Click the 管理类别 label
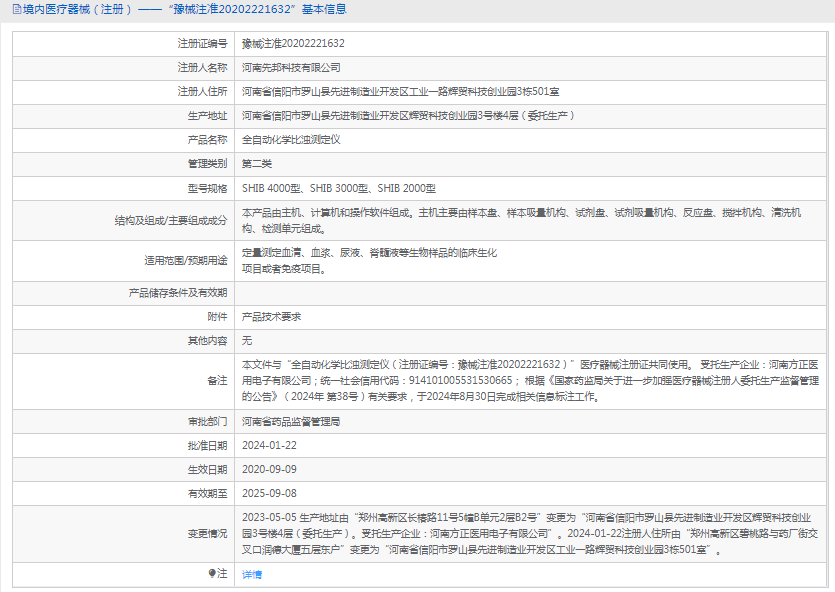Image resolution: width=835 pixels, height=592 pixels. pyautogui.click(x=207, y=163)
